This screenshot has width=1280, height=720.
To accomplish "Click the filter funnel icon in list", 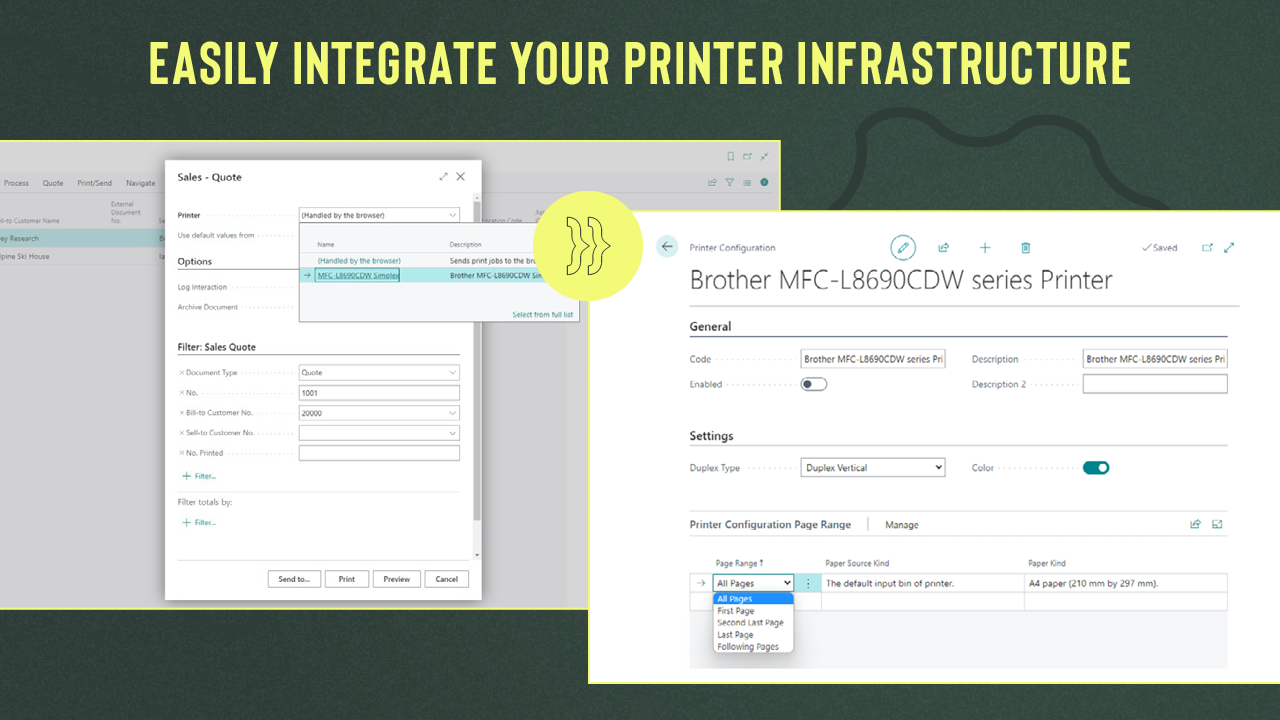I will tap(729, 183).
